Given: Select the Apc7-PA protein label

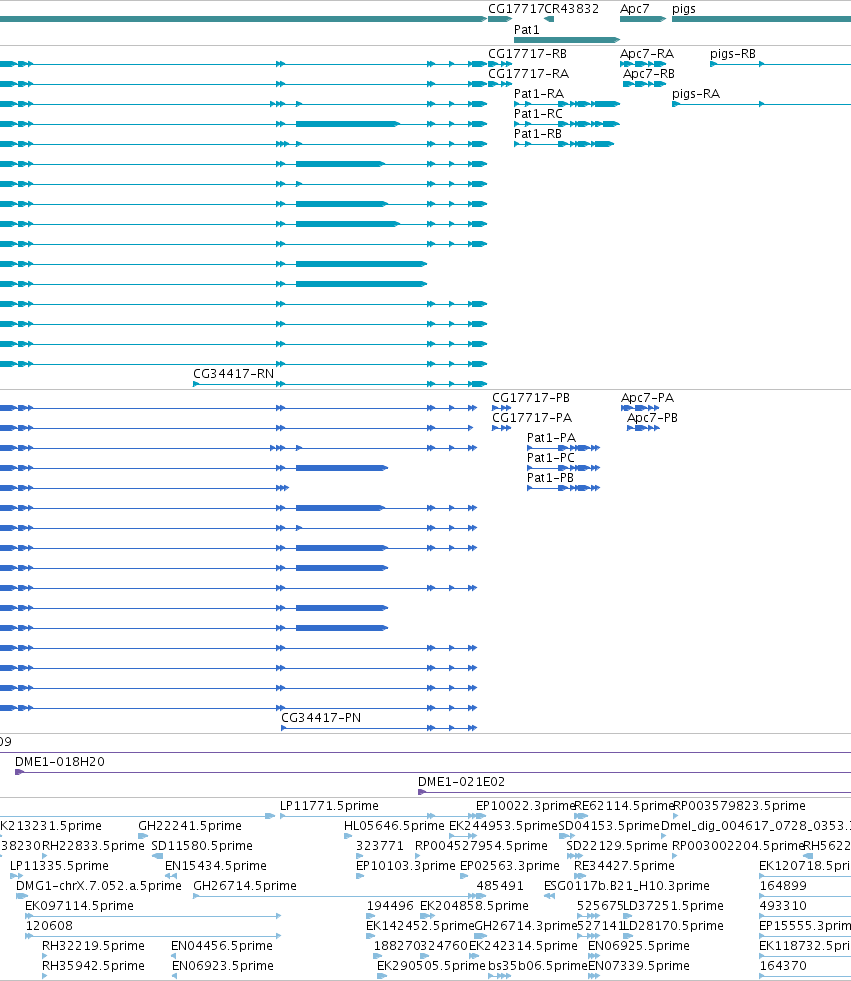Looking at the screenshot, I should (647, 398).
